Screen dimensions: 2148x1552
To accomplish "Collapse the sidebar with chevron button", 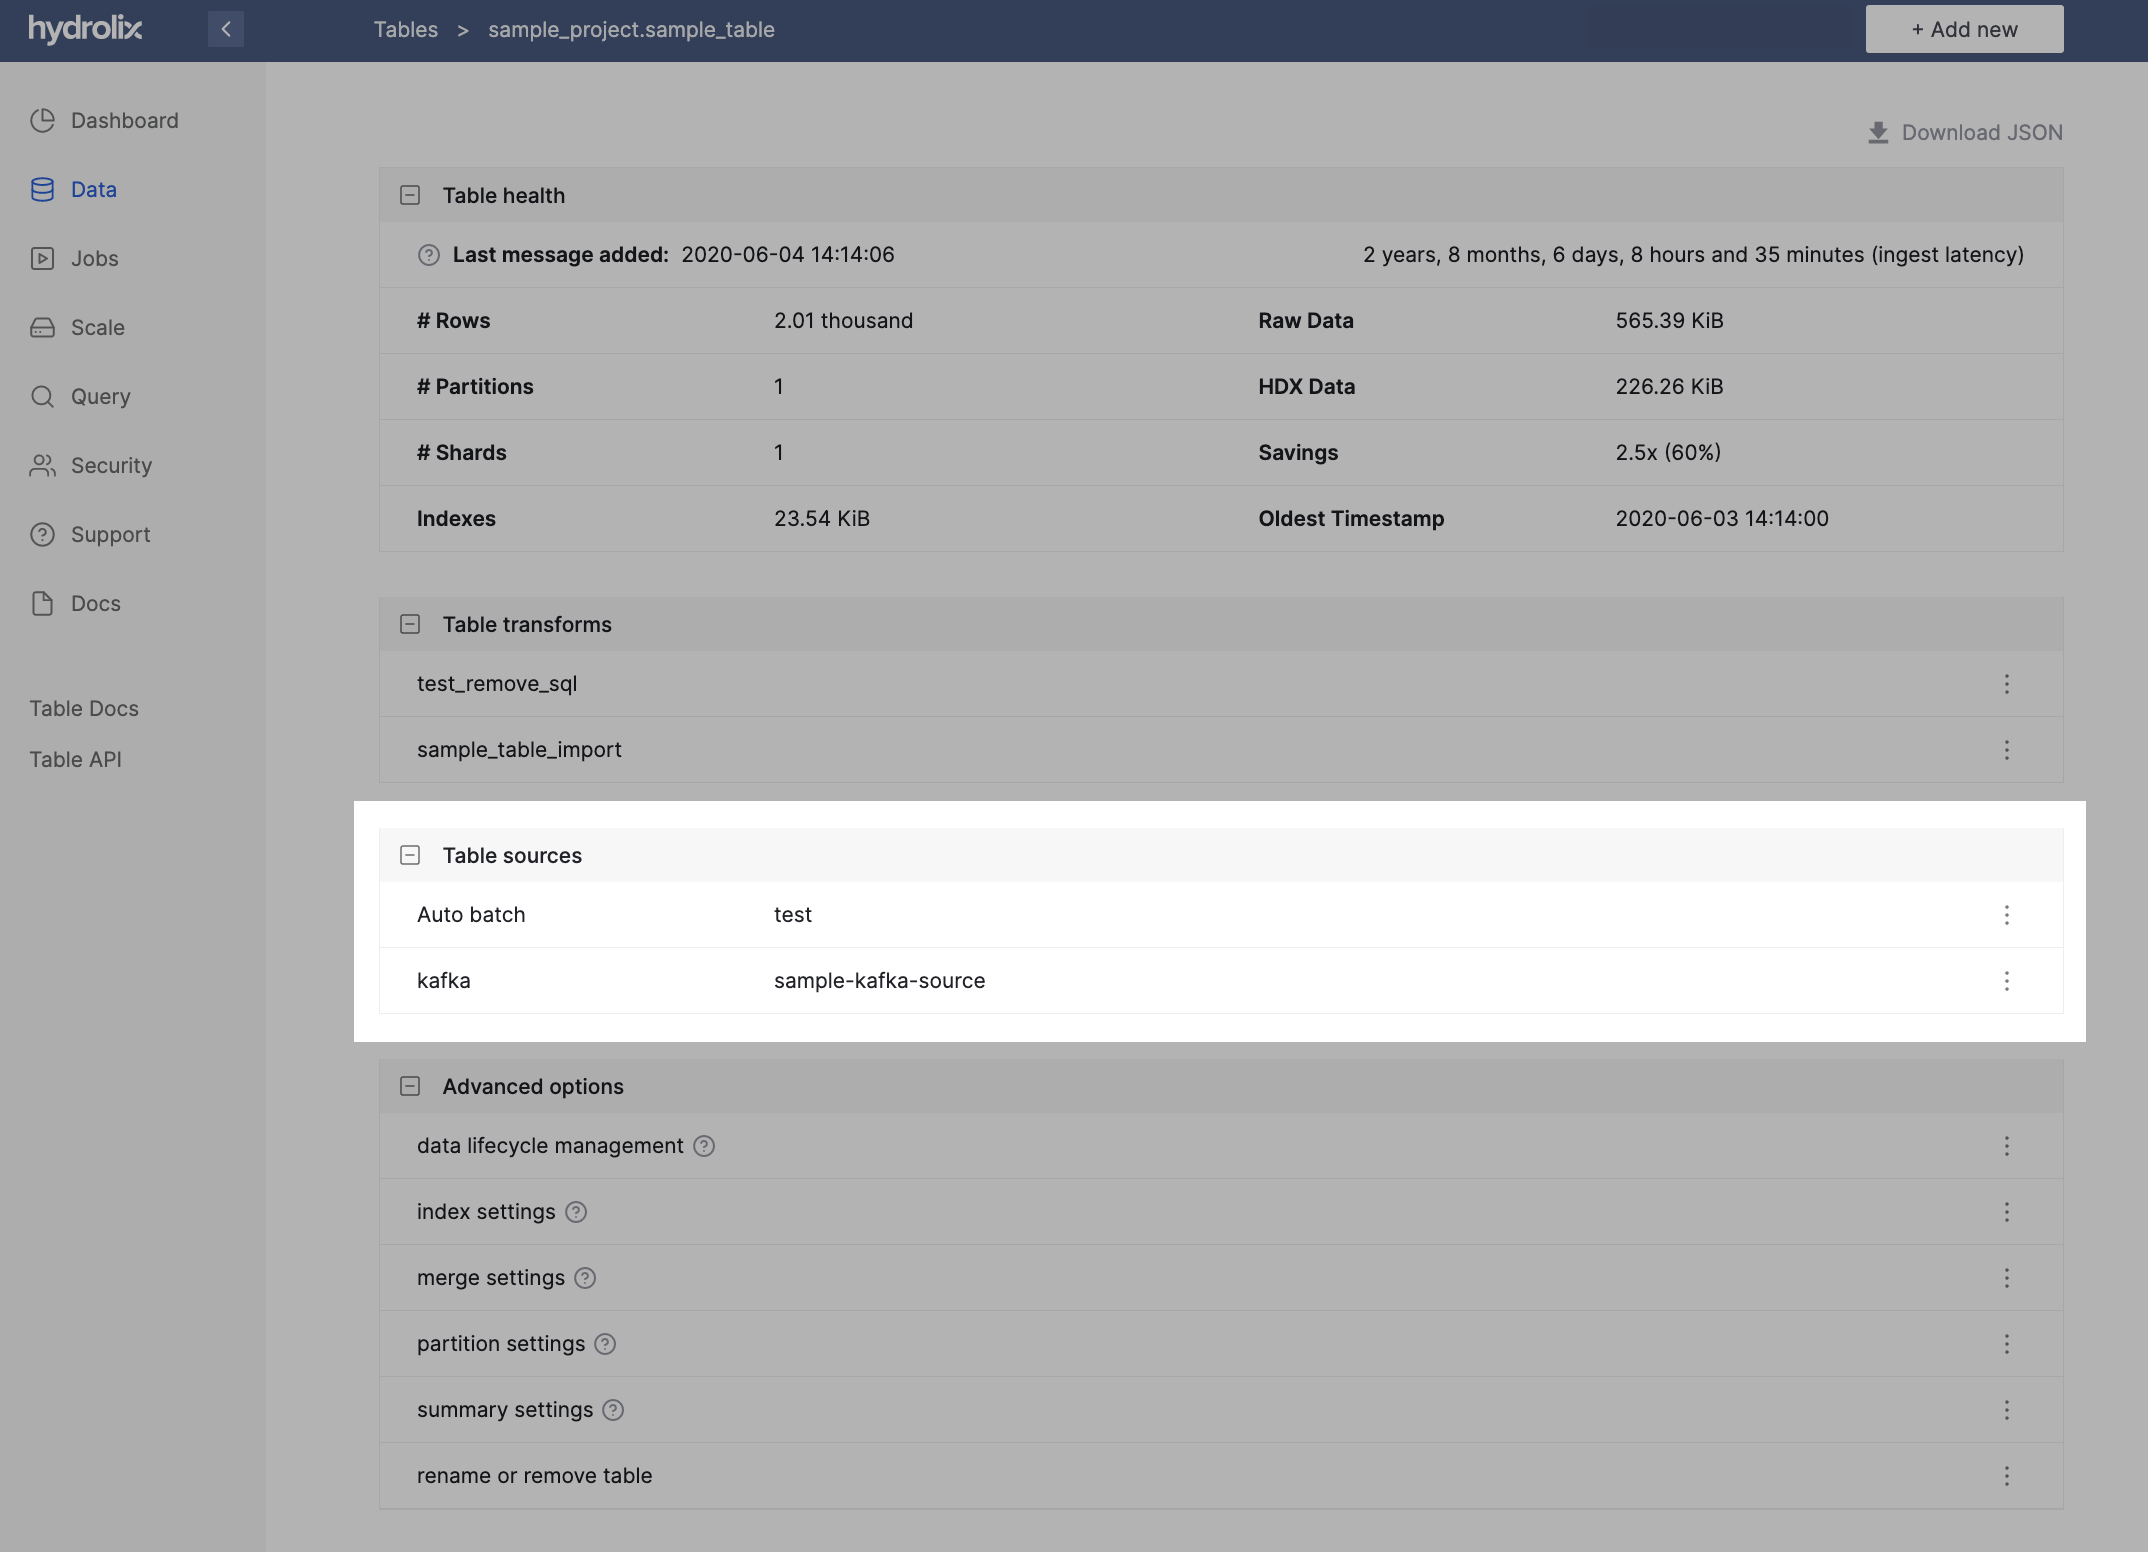I will [226, 29].
